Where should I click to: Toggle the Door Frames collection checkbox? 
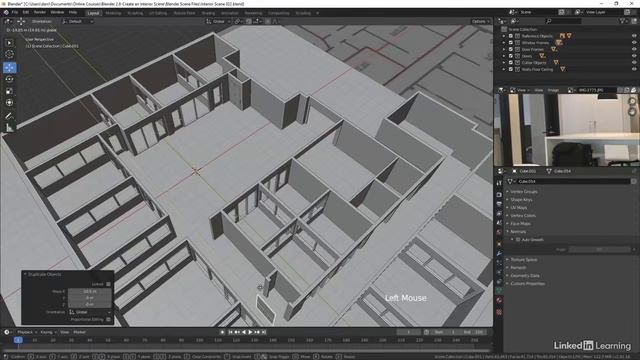pos(511,49)
